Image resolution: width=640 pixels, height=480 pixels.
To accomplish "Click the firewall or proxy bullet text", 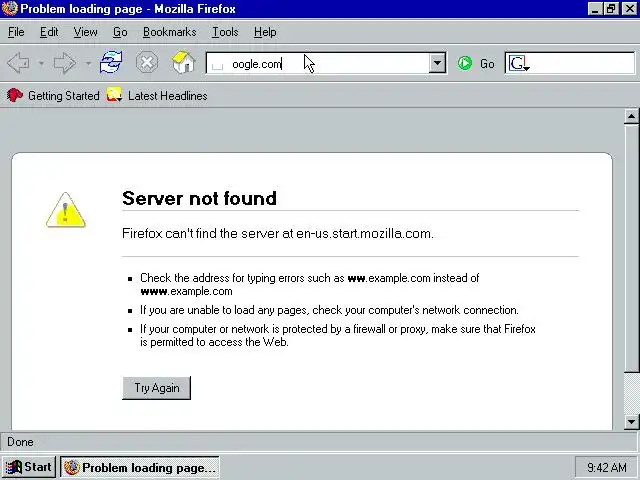I will pyautogui.click(x=338, y=336).
